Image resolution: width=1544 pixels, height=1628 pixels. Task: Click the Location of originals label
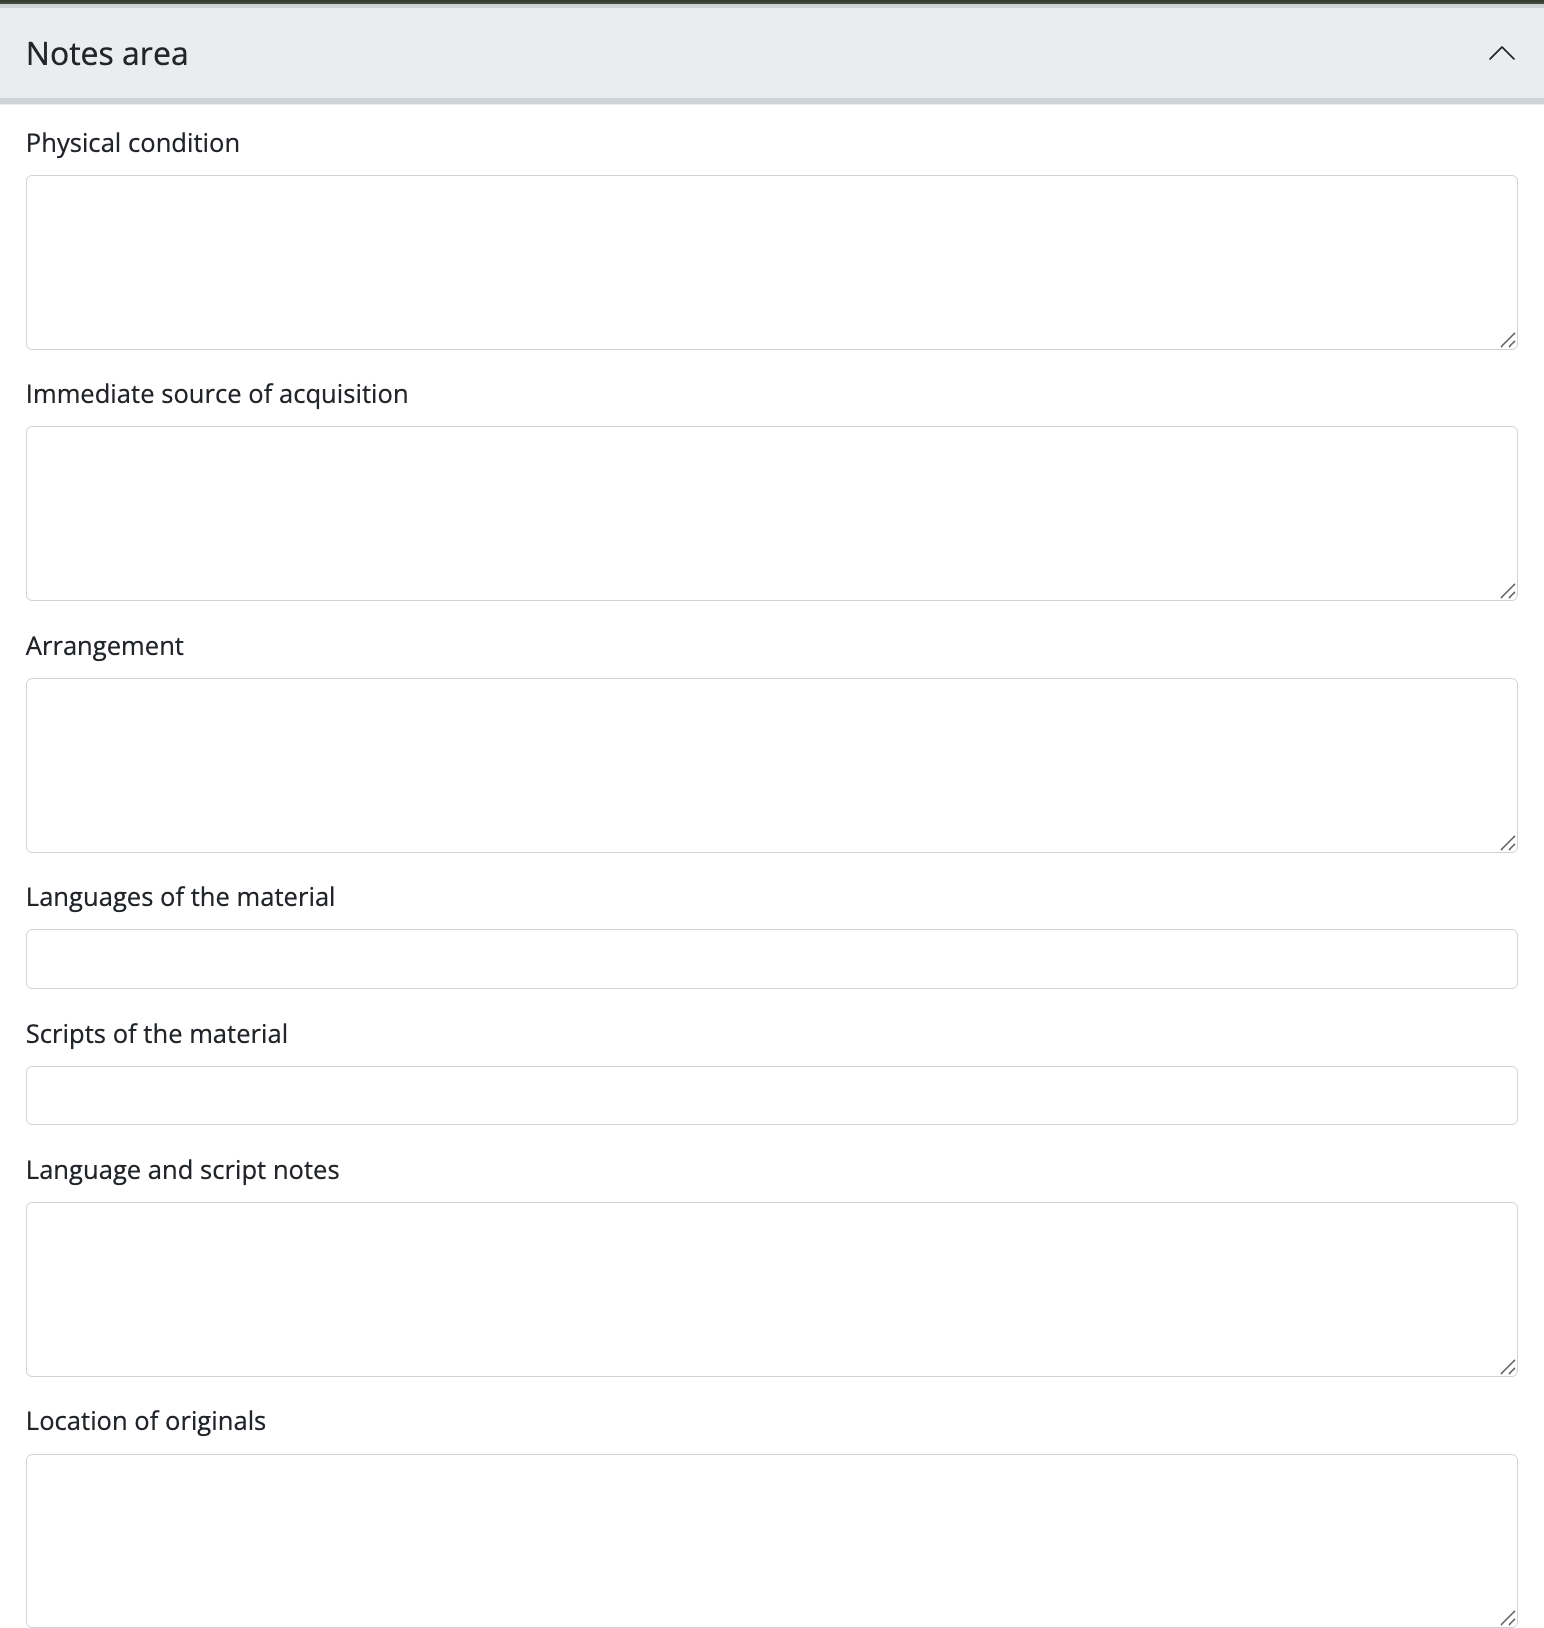[x=146, y=1421]
